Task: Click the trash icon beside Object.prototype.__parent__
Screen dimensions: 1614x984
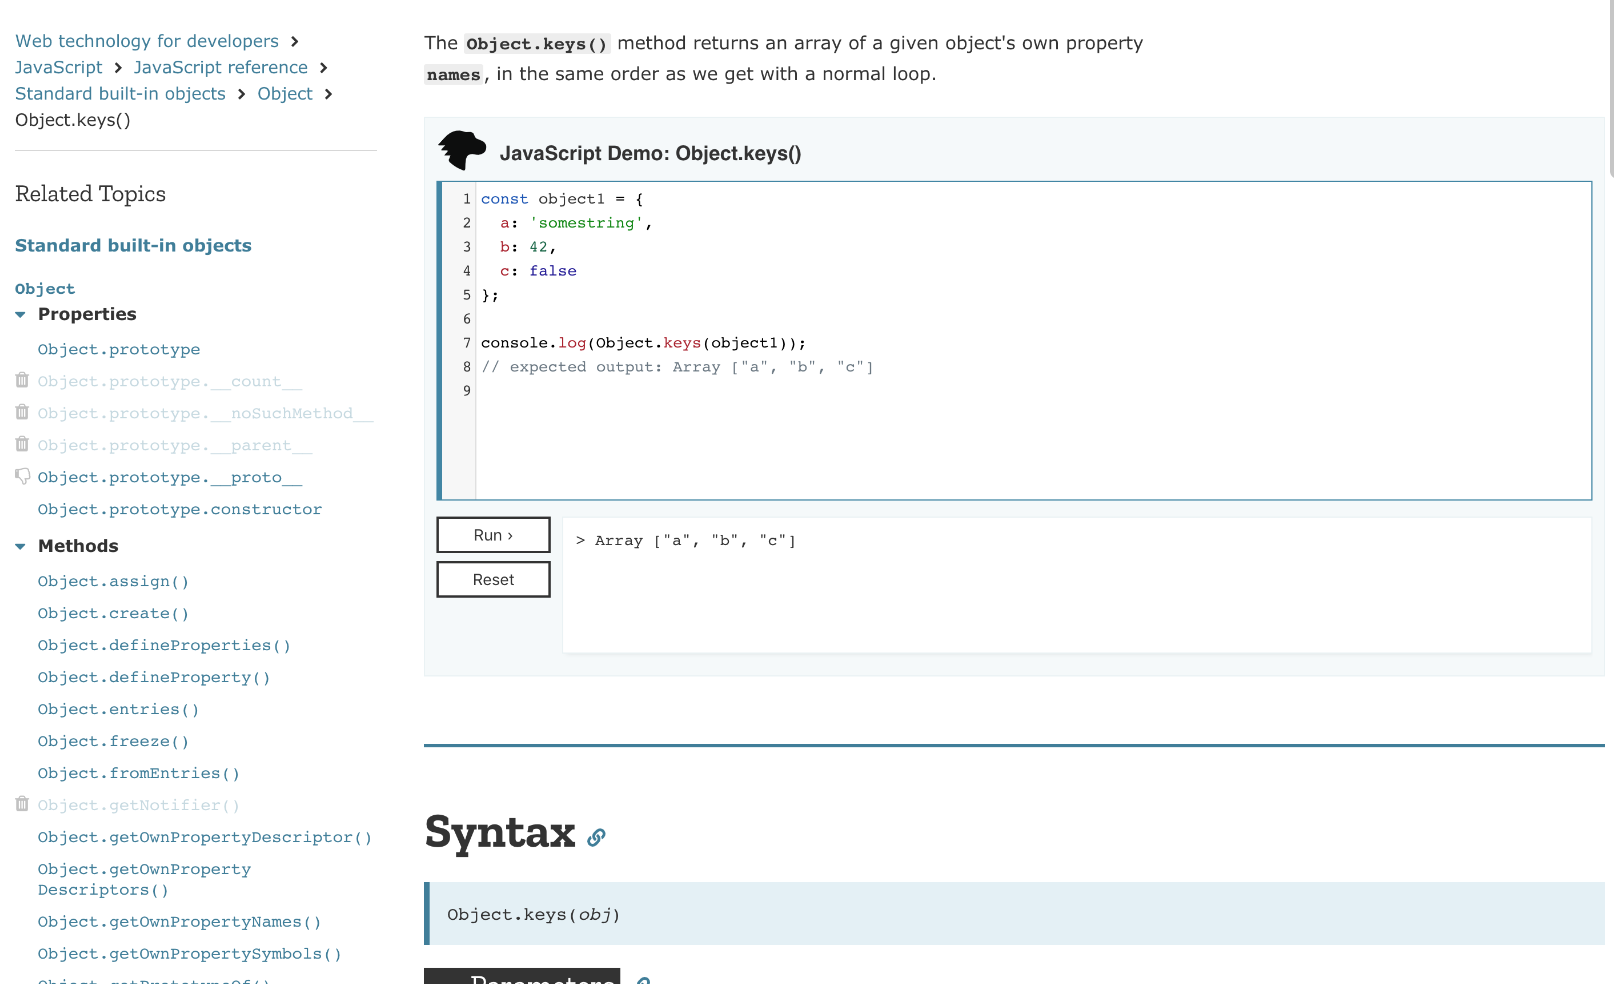Action: pyautogui.click(x=22, y=444)
